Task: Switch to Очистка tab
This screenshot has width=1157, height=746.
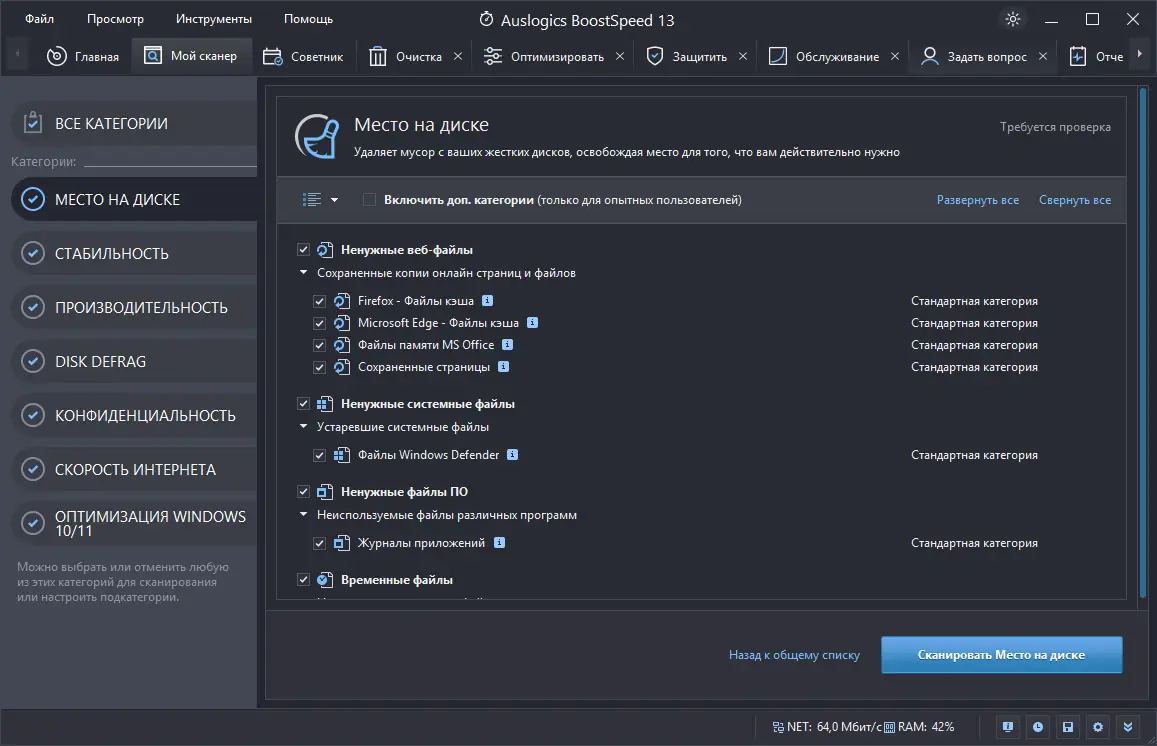Action: click(x=406, y=57)
